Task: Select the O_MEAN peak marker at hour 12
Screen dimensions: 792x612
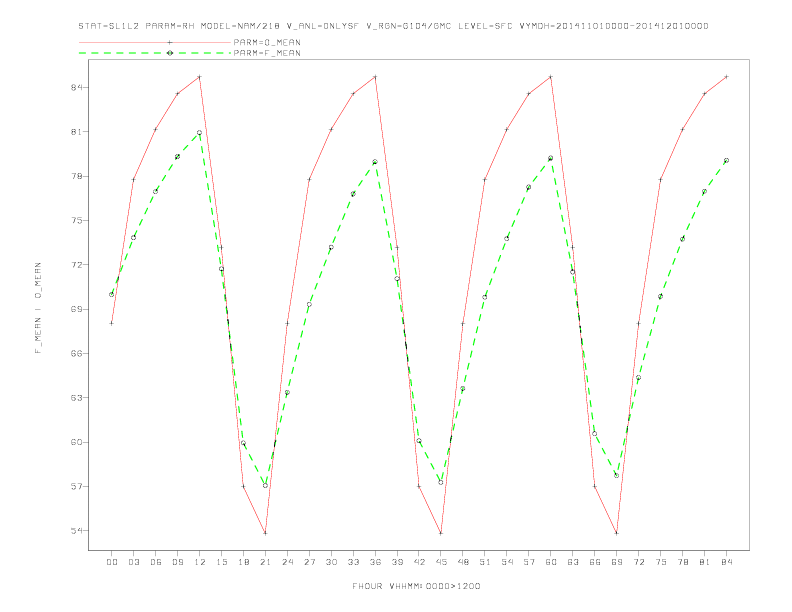Action: (200, 77)
